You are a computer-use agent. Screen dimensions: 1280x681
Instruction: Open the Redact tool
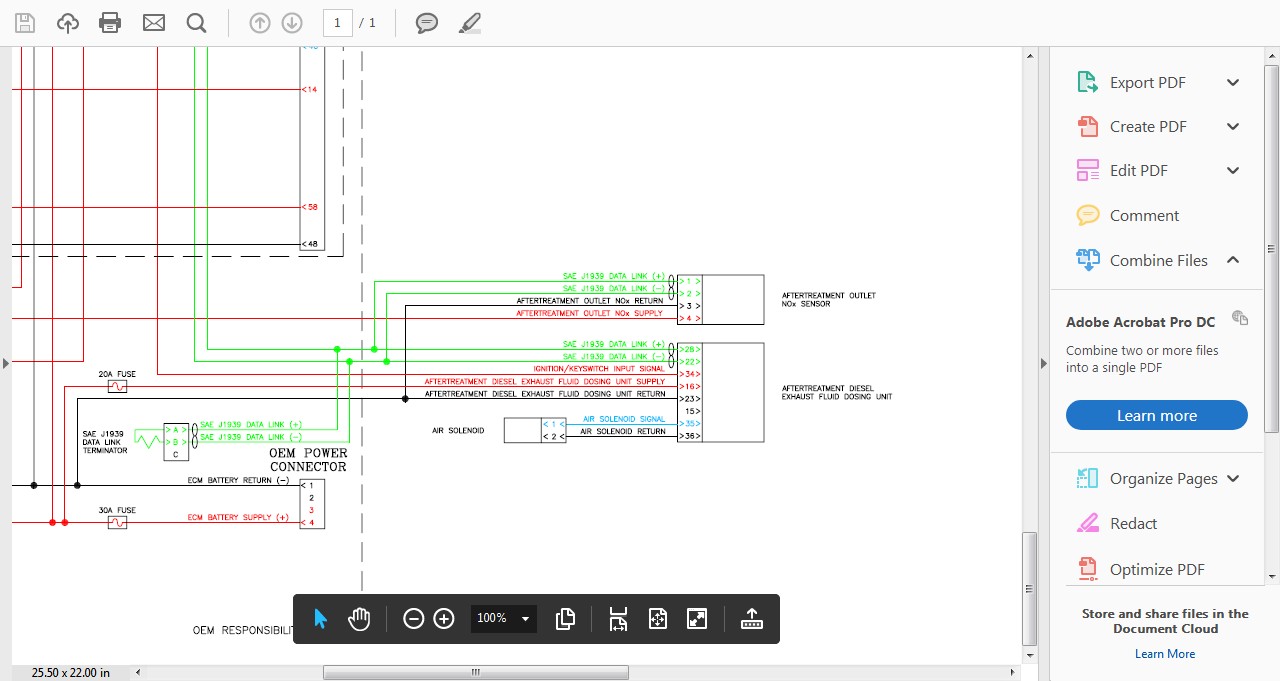pos(1133,523)
